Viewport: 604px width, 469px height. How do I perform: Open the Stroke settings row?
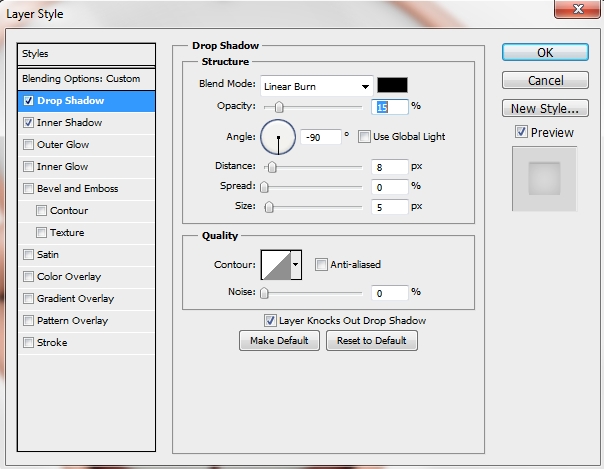click(x=86, y=343)
